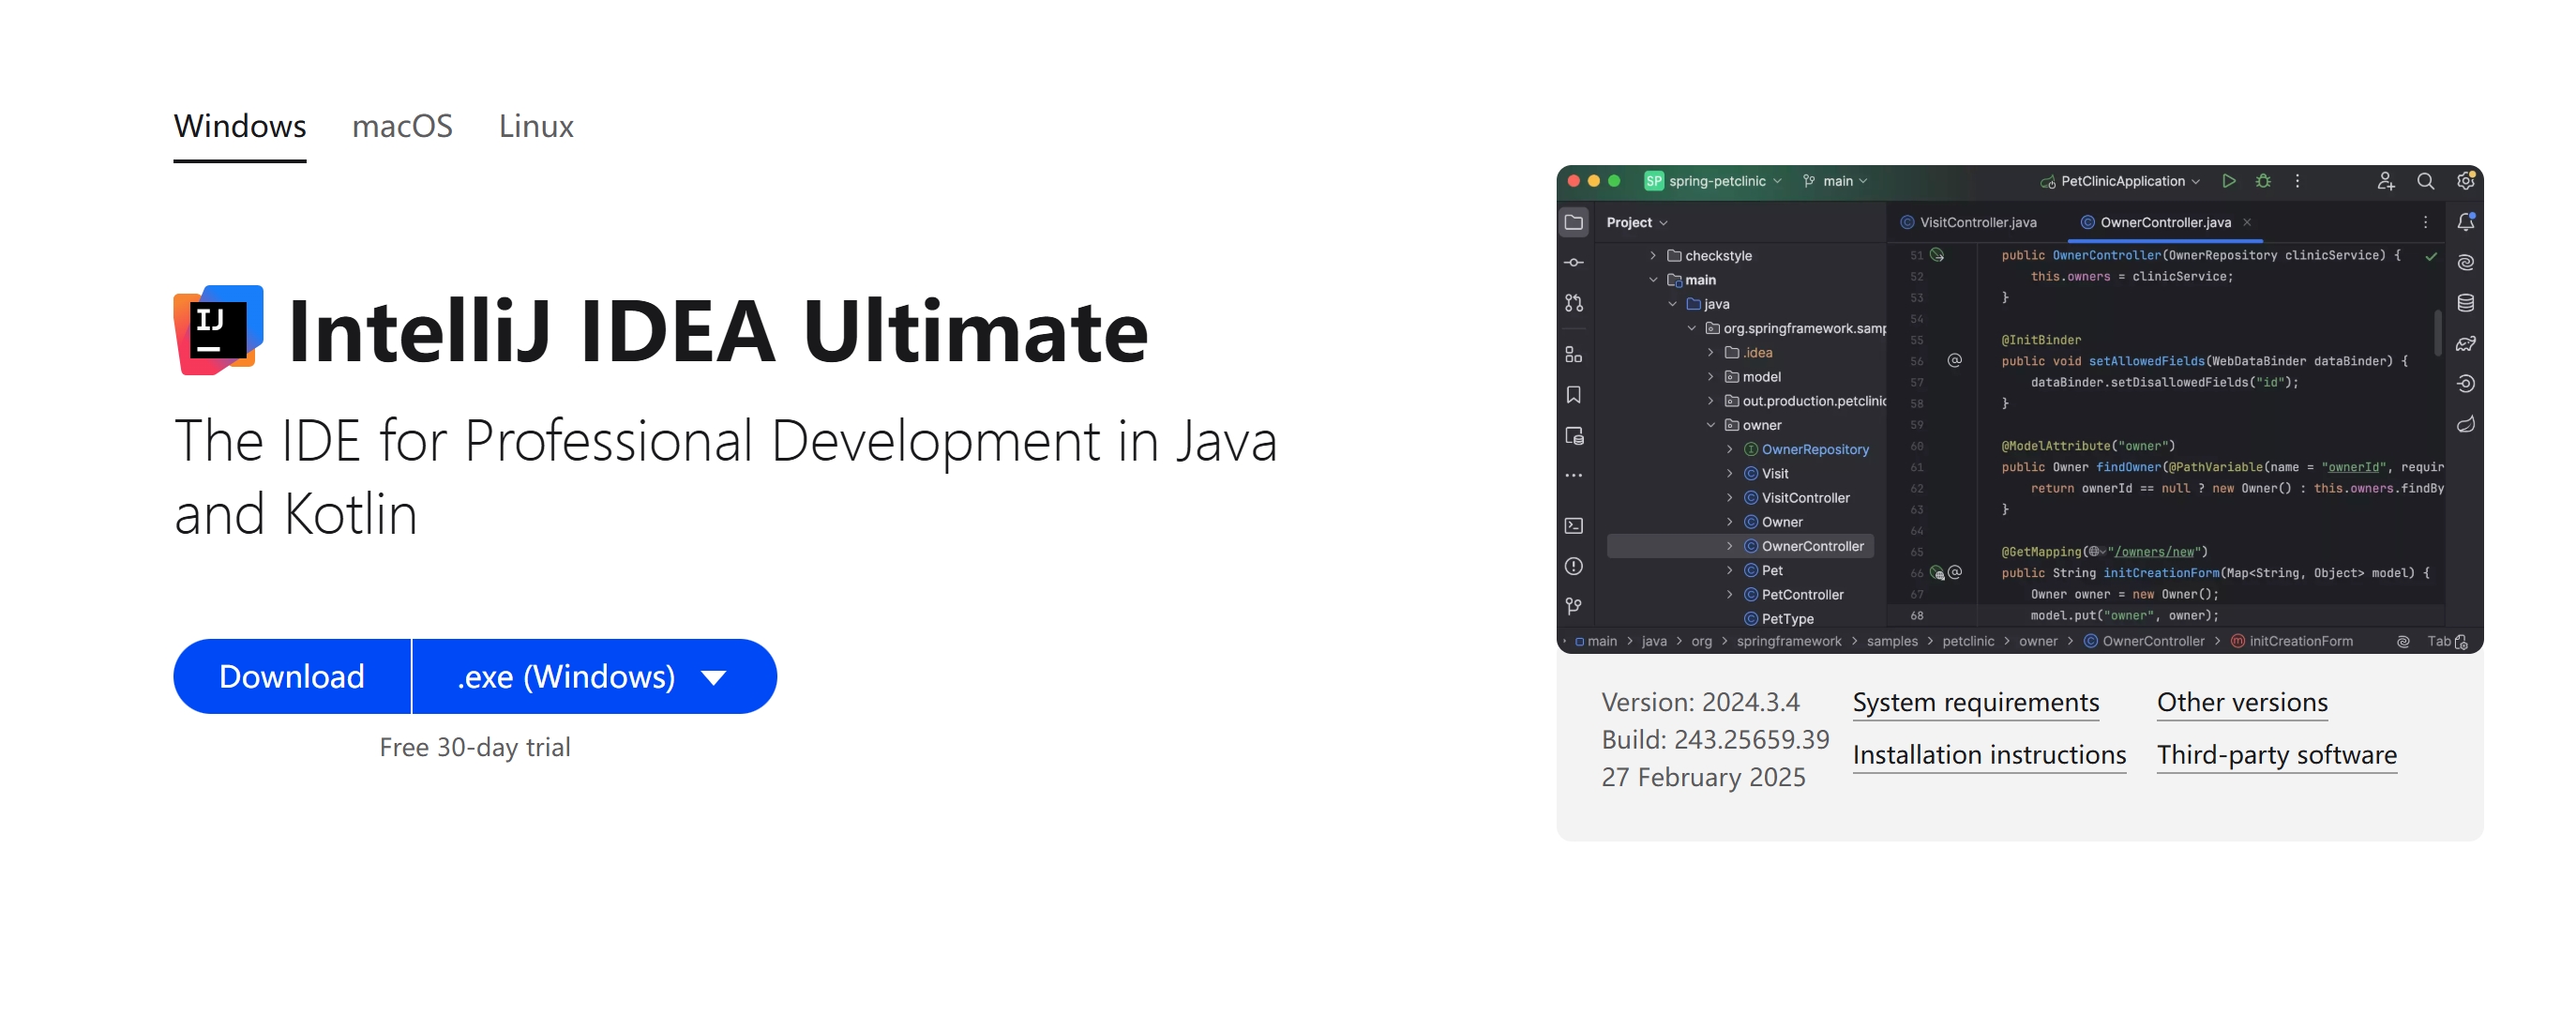The image size is (2576, 1016).
Task: Open the main branch dropdown
Action: pyautogui.click(x=1835, y=181)
